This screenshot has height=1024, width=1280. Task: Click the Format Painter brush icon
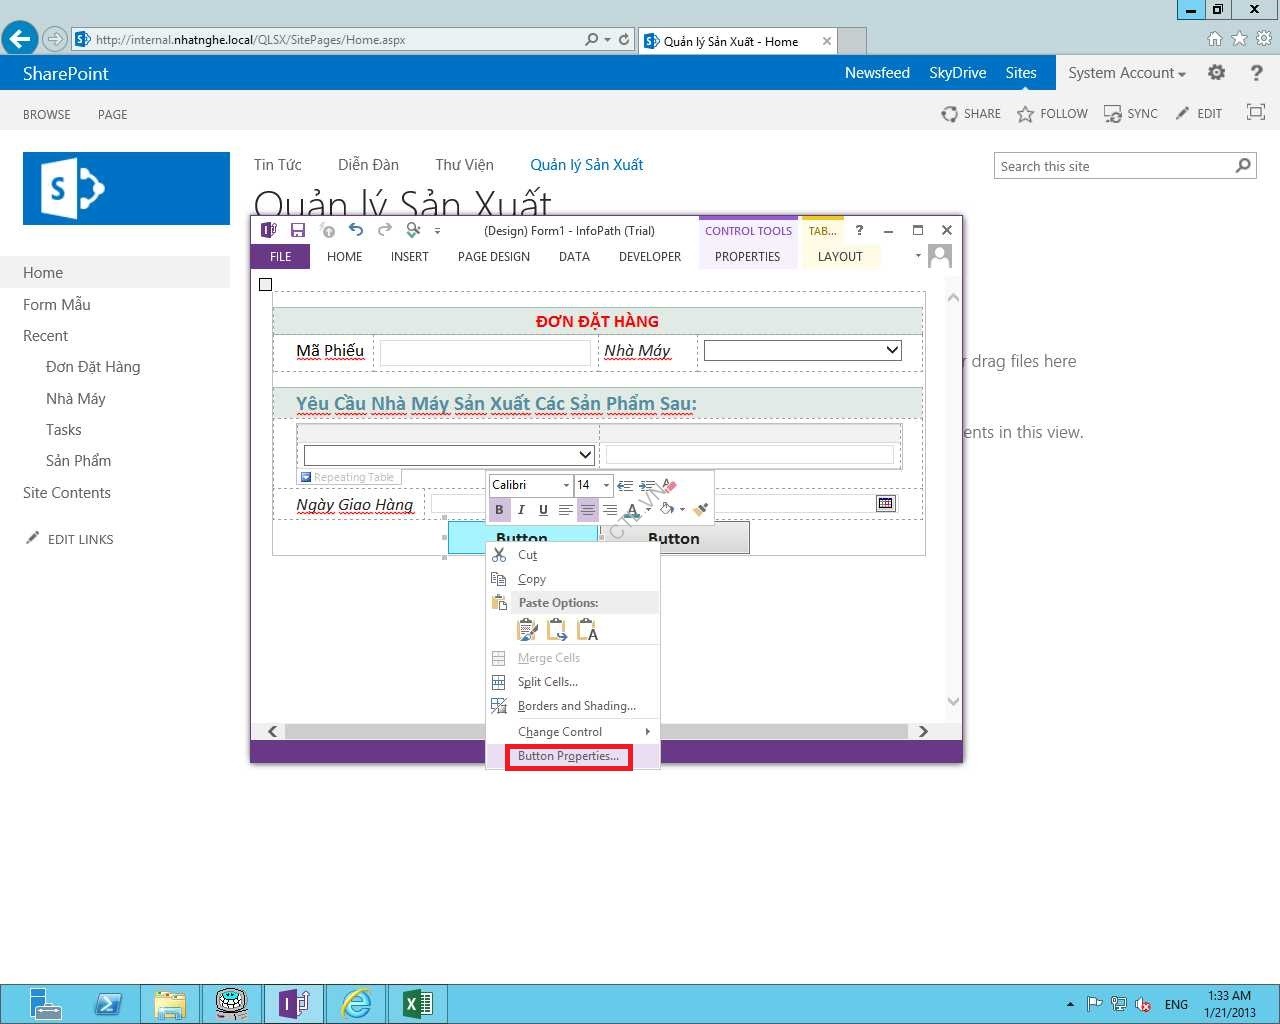coord(700,510)
